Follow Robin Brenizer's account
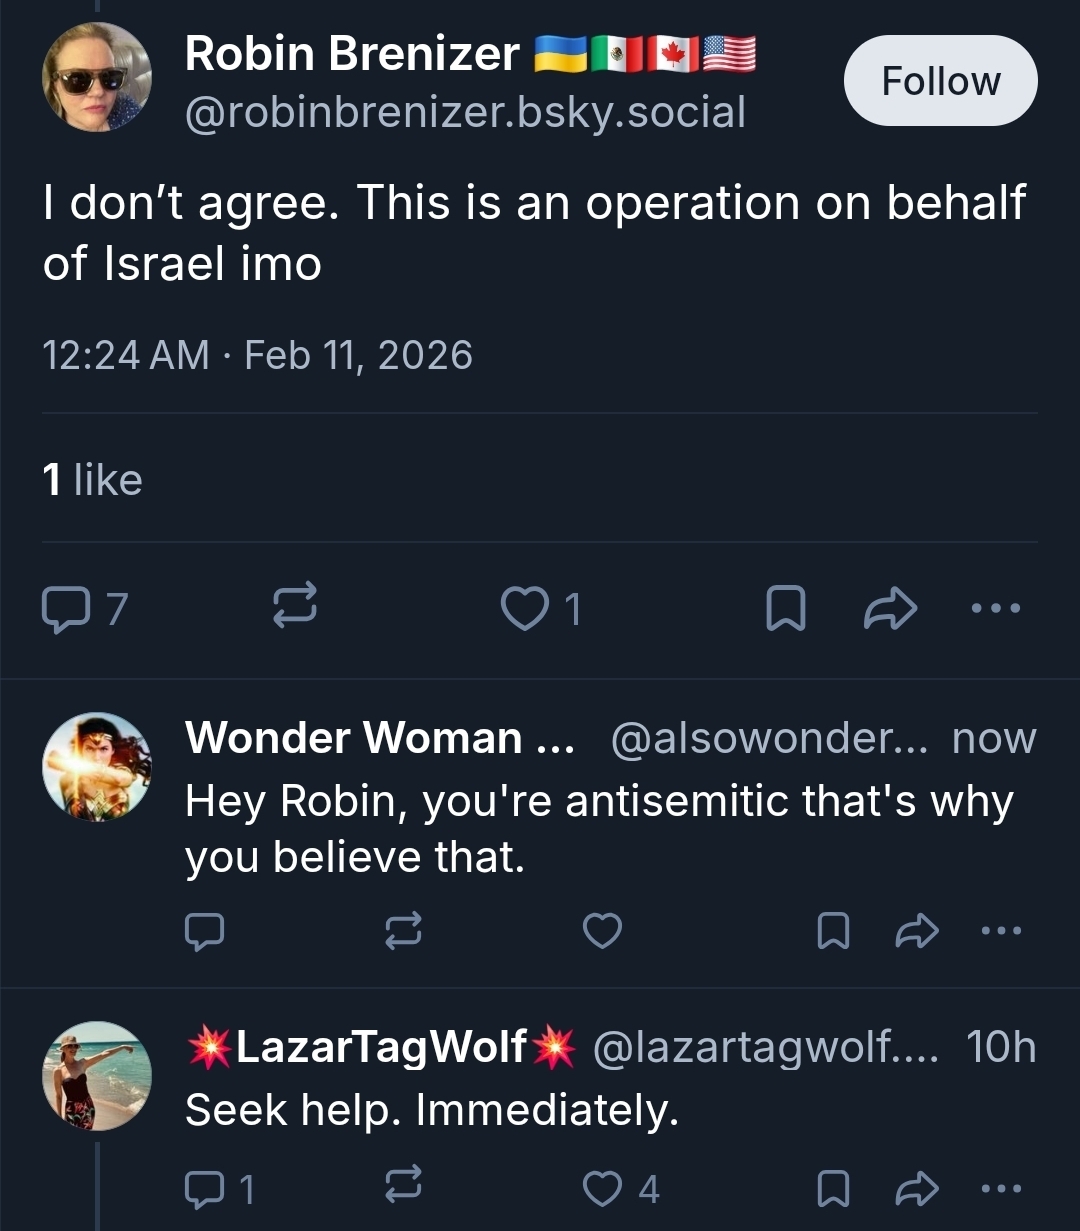The image size is (1080, 1231). 940,81
